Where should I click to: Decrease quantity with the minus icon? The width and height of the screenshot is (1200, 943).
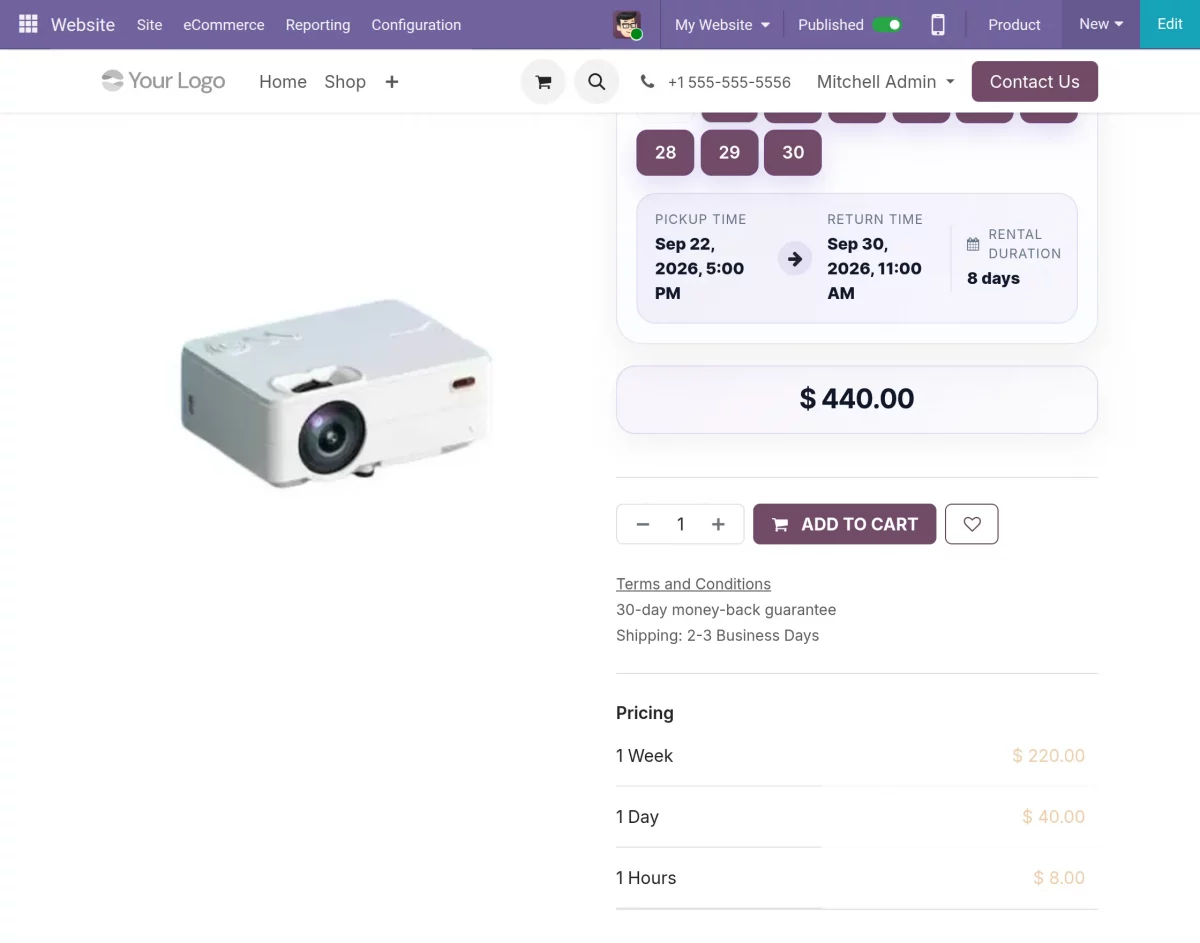tap(643, 524)
